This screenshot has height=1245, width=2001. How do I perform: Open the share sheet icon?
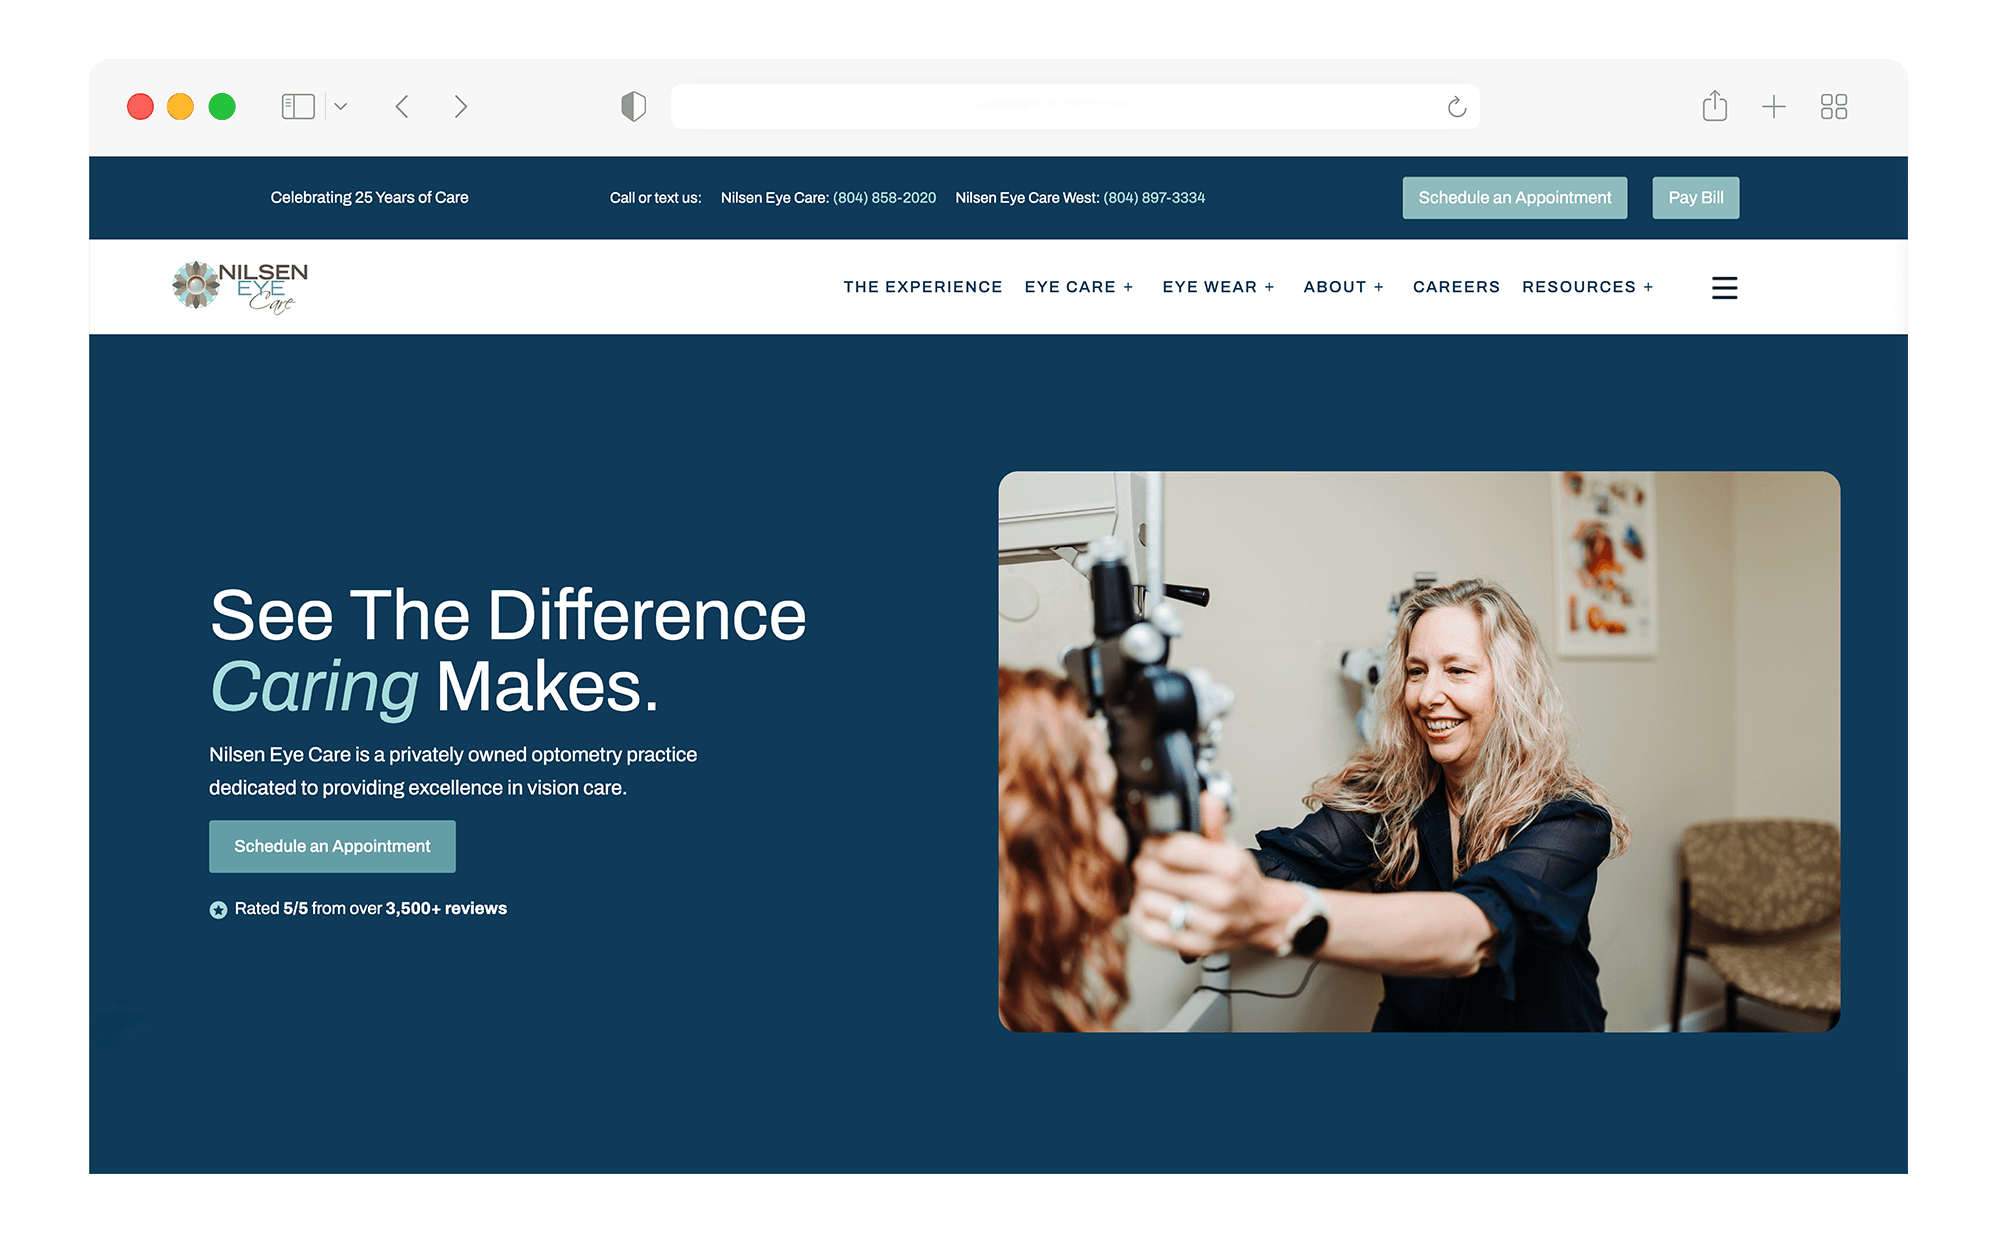(1714, 106)
